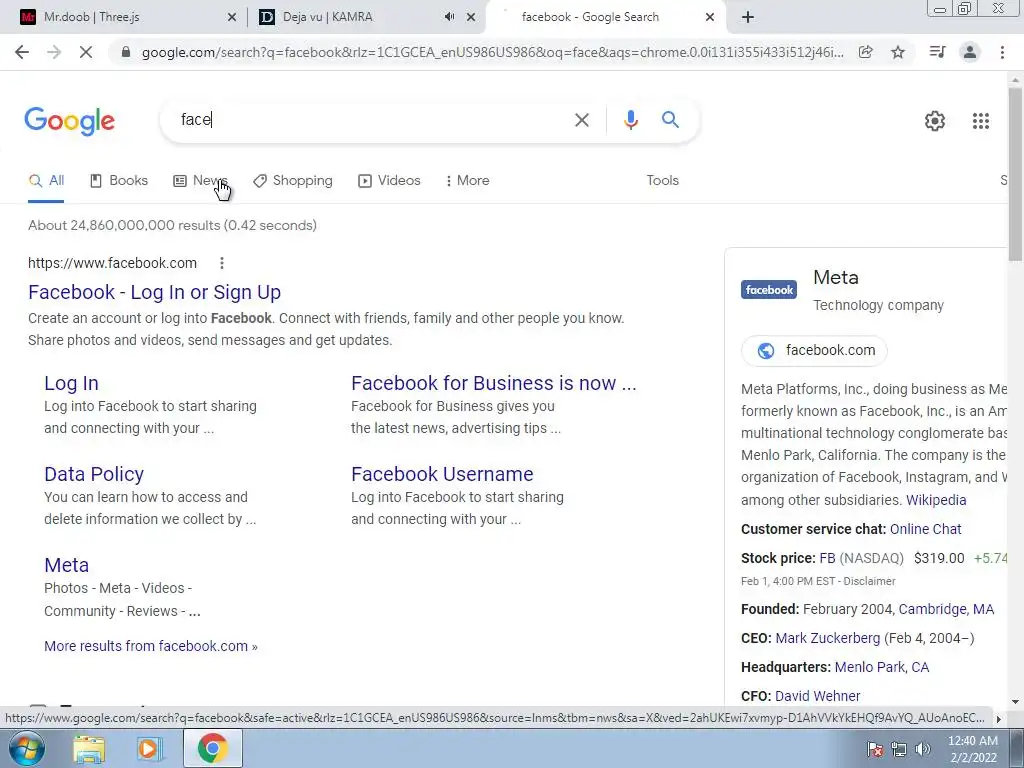Go to Google home via the logo
This screenshot has width=1024, height=768.
(x=70, y=121)
